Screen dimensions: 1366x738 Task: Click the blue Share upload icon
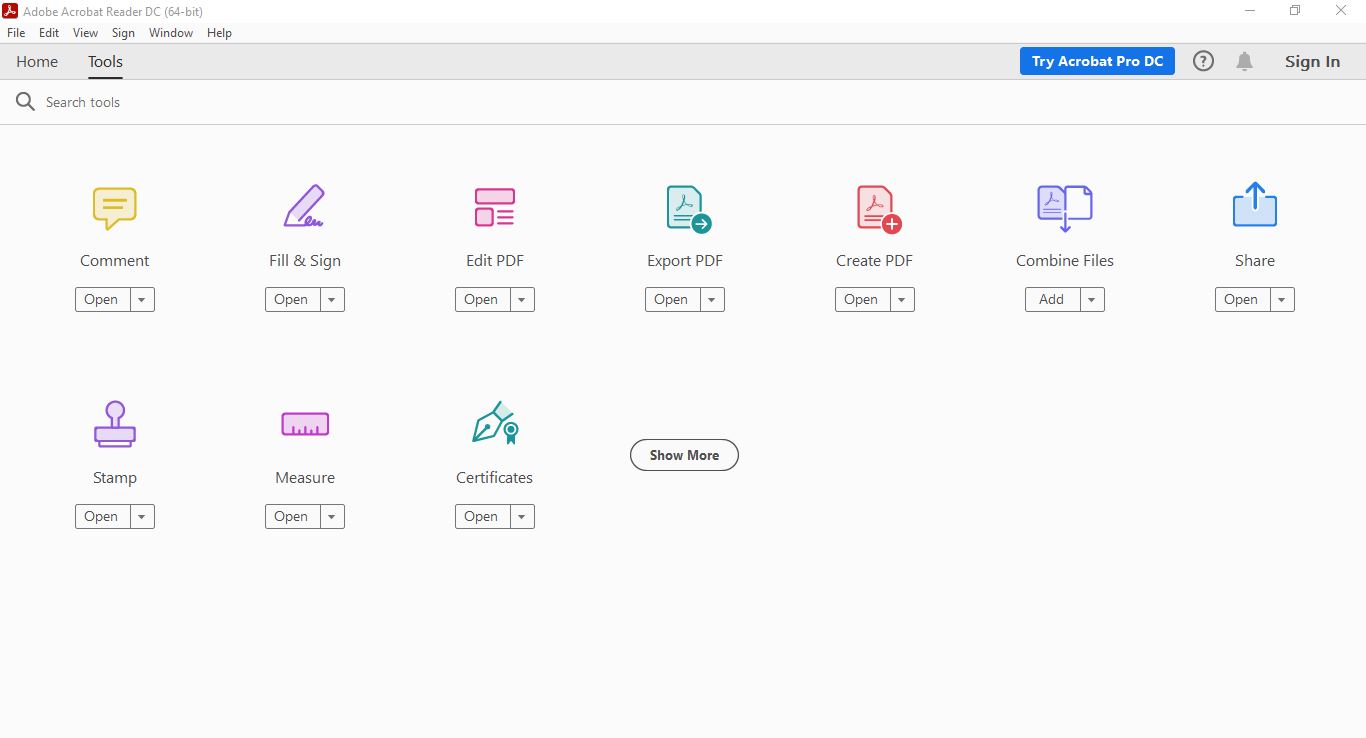tap(1255, 204)
